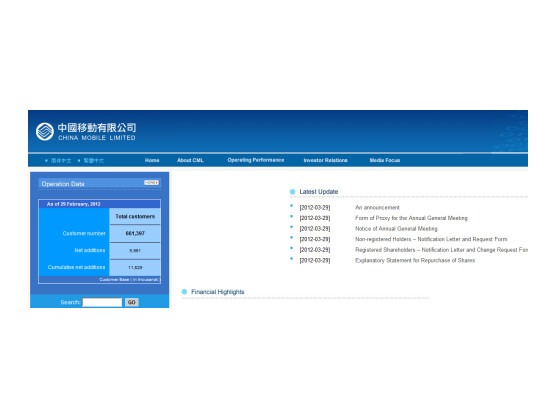
Task: Open Registered Shareholders Notification Letter link
Action: pos(441,250)
